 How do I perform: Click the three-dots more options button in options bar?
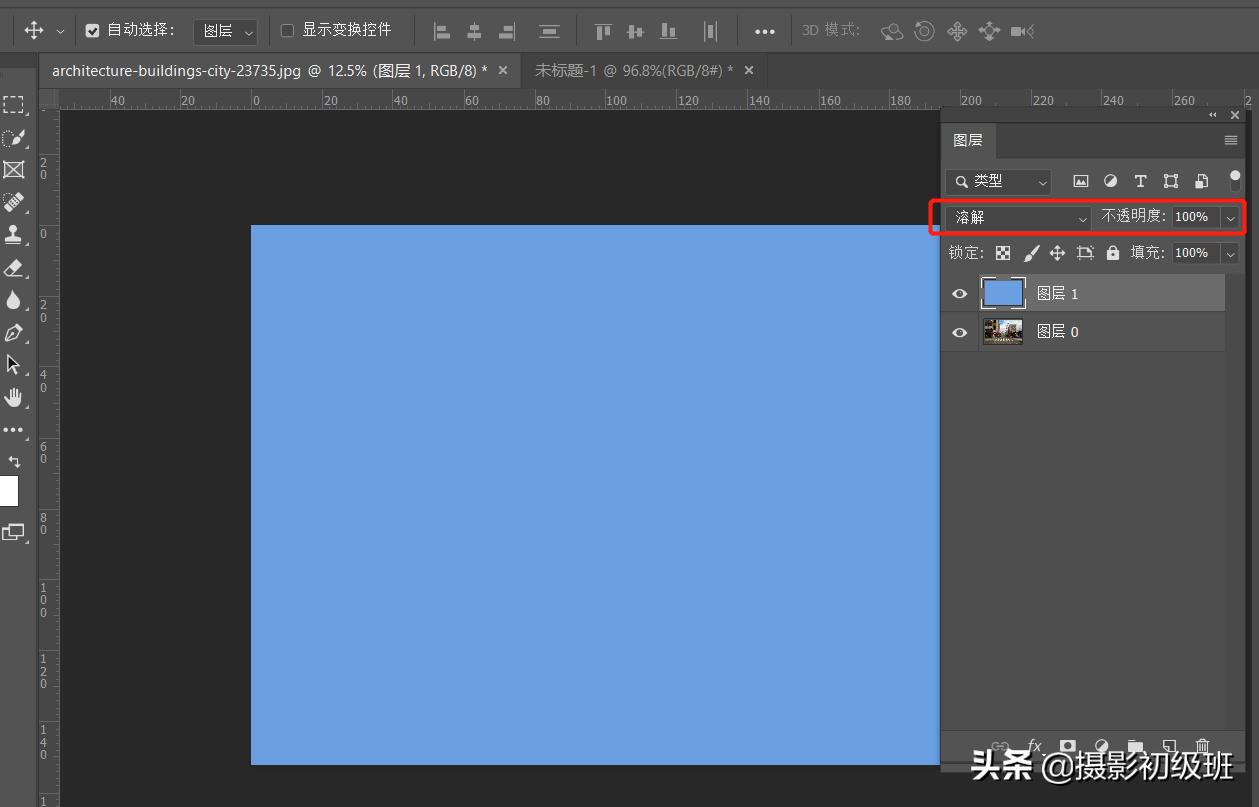click(x=765, y=31)
